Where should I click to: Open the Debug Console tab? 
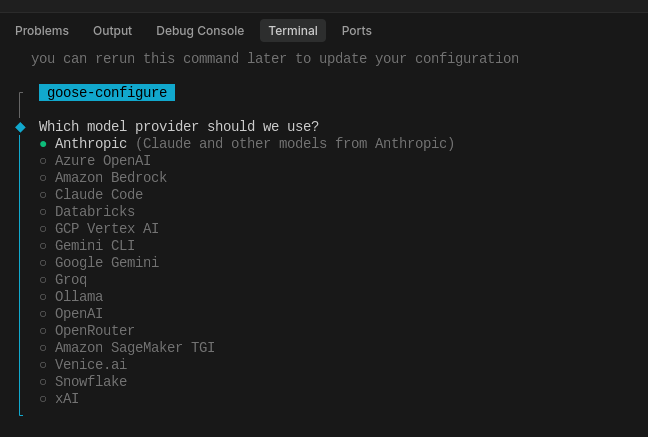(200, 31)
